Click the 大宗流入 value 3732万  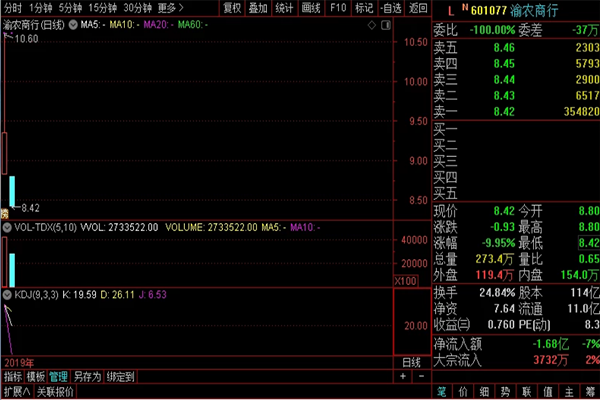pyautogui.click(x=551, y=360)
